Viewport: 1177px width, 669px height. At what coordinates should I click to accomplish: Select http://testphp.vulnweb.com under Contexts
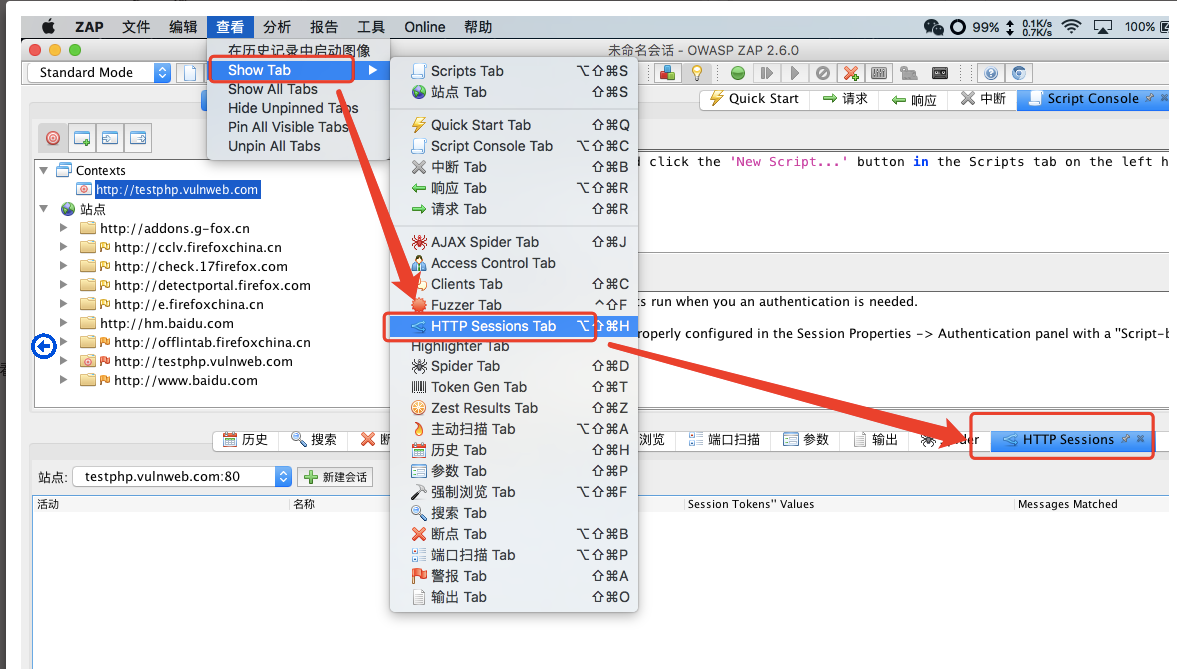point(176,189)
